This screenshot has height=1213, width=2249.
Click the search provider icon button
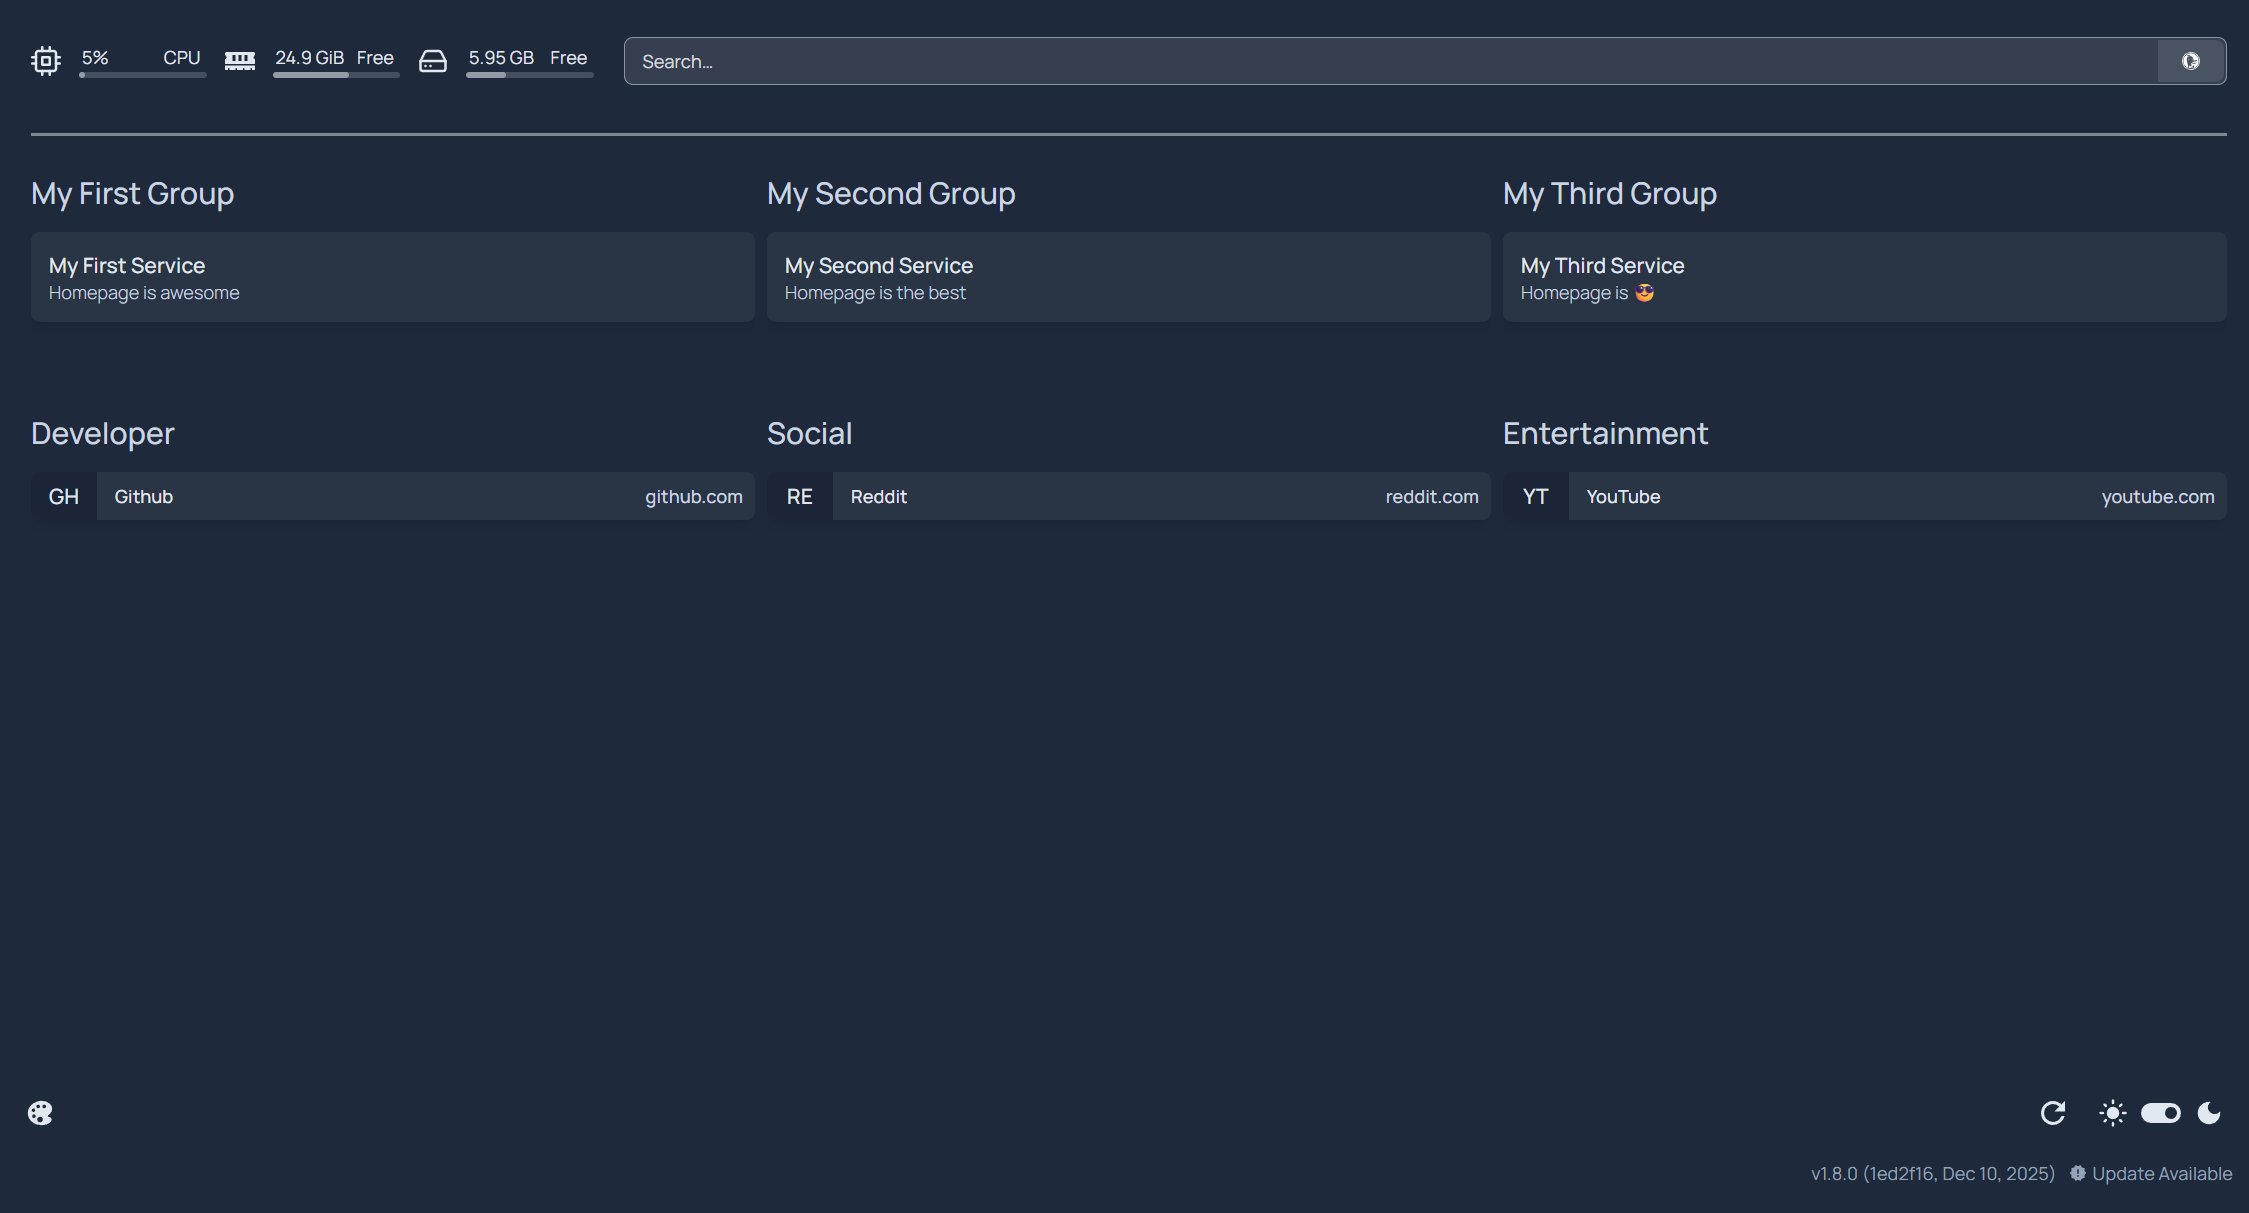click(2190, 61)
